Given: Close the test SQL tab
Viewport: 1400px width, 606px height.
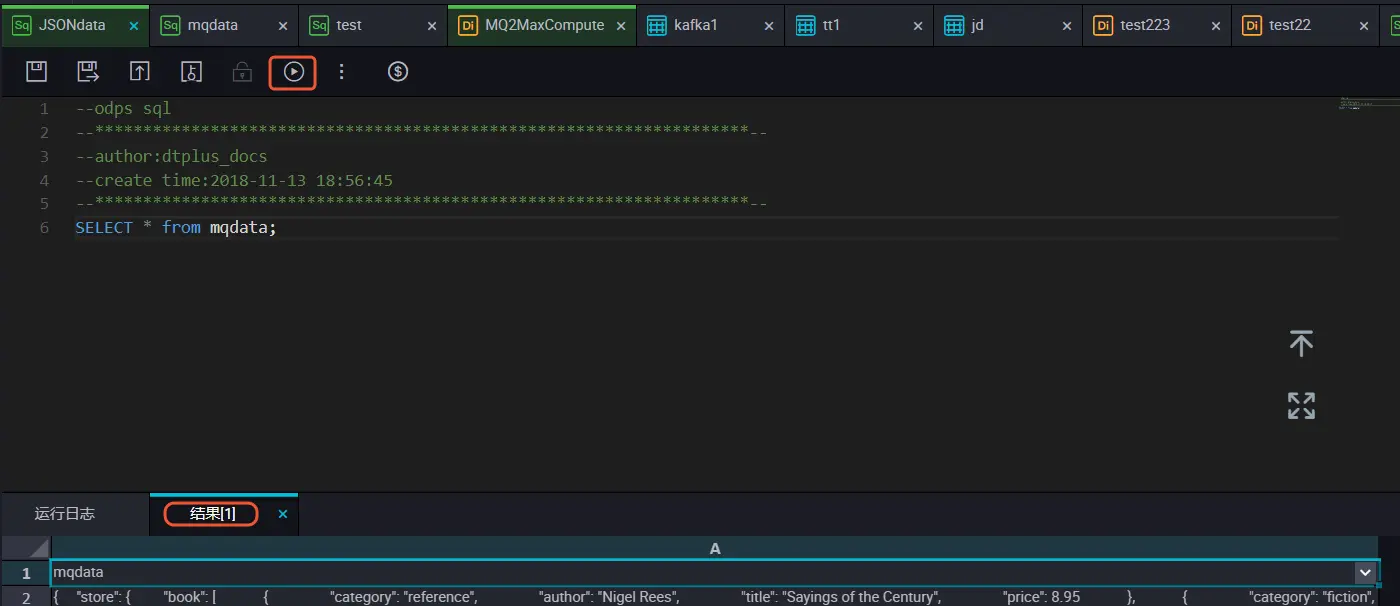Looking at the screenshot, I should point(432,26).
